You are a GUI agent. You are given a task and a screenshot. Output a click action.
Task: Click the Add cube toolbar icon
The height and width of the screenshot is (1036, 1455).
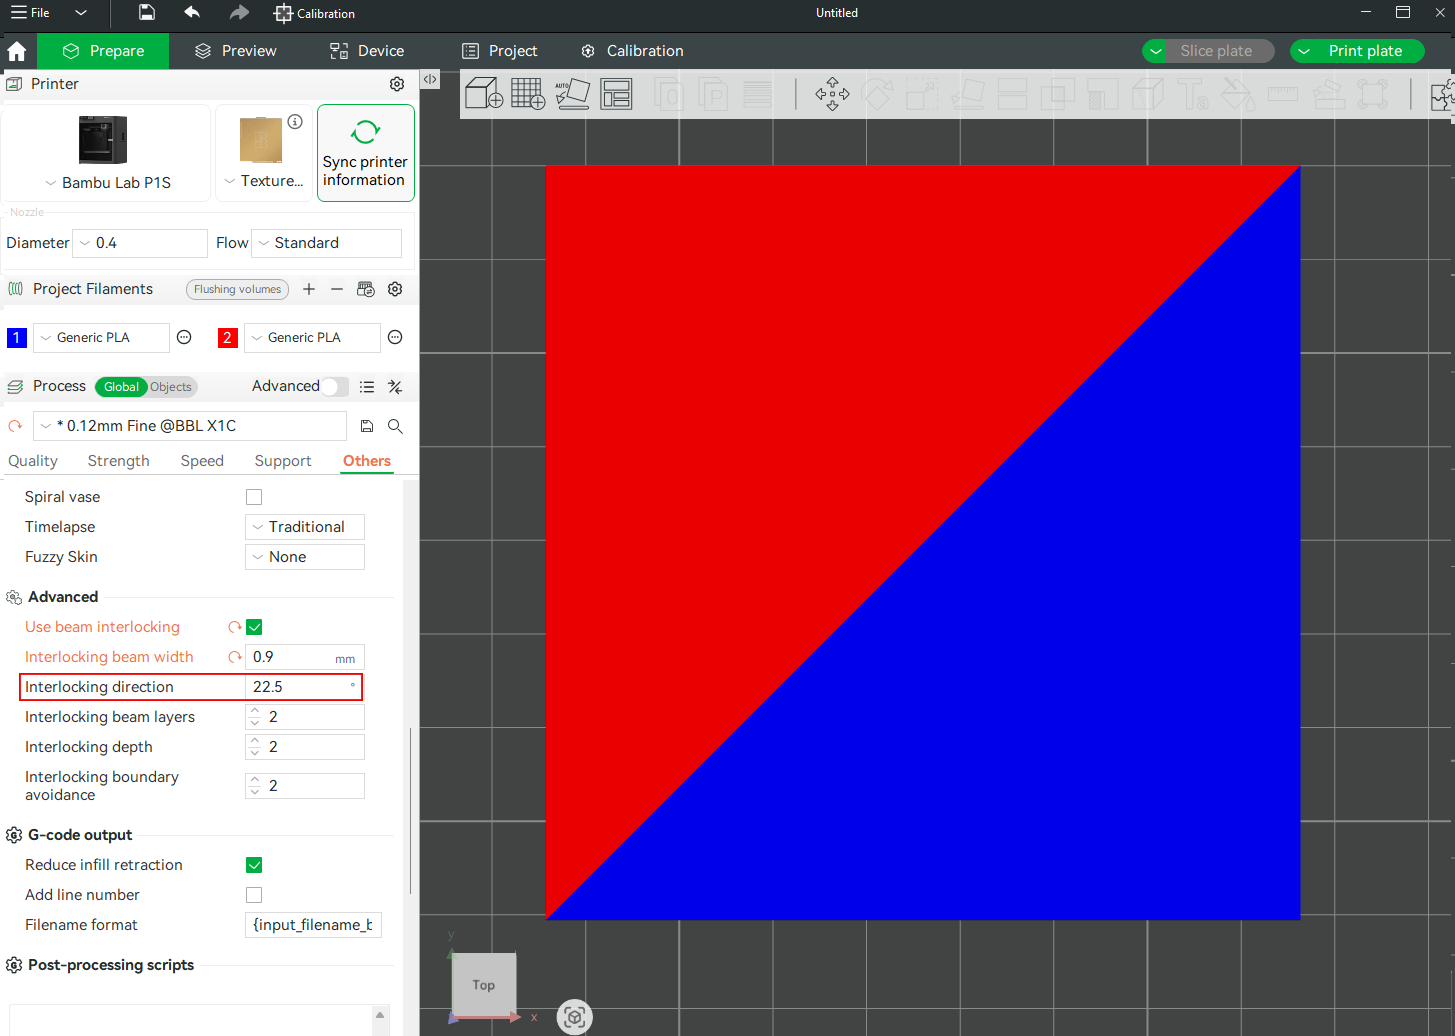pos(484,94)
